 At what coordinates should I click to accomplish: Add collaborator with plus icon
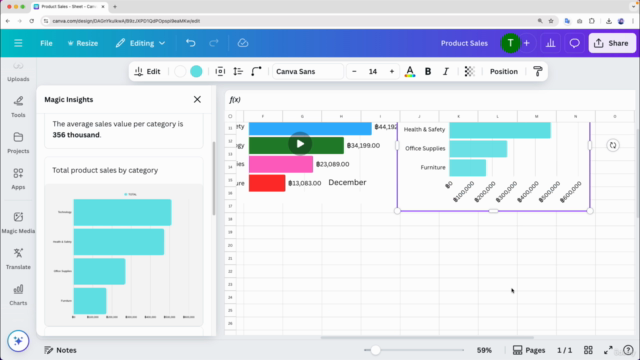527,43
